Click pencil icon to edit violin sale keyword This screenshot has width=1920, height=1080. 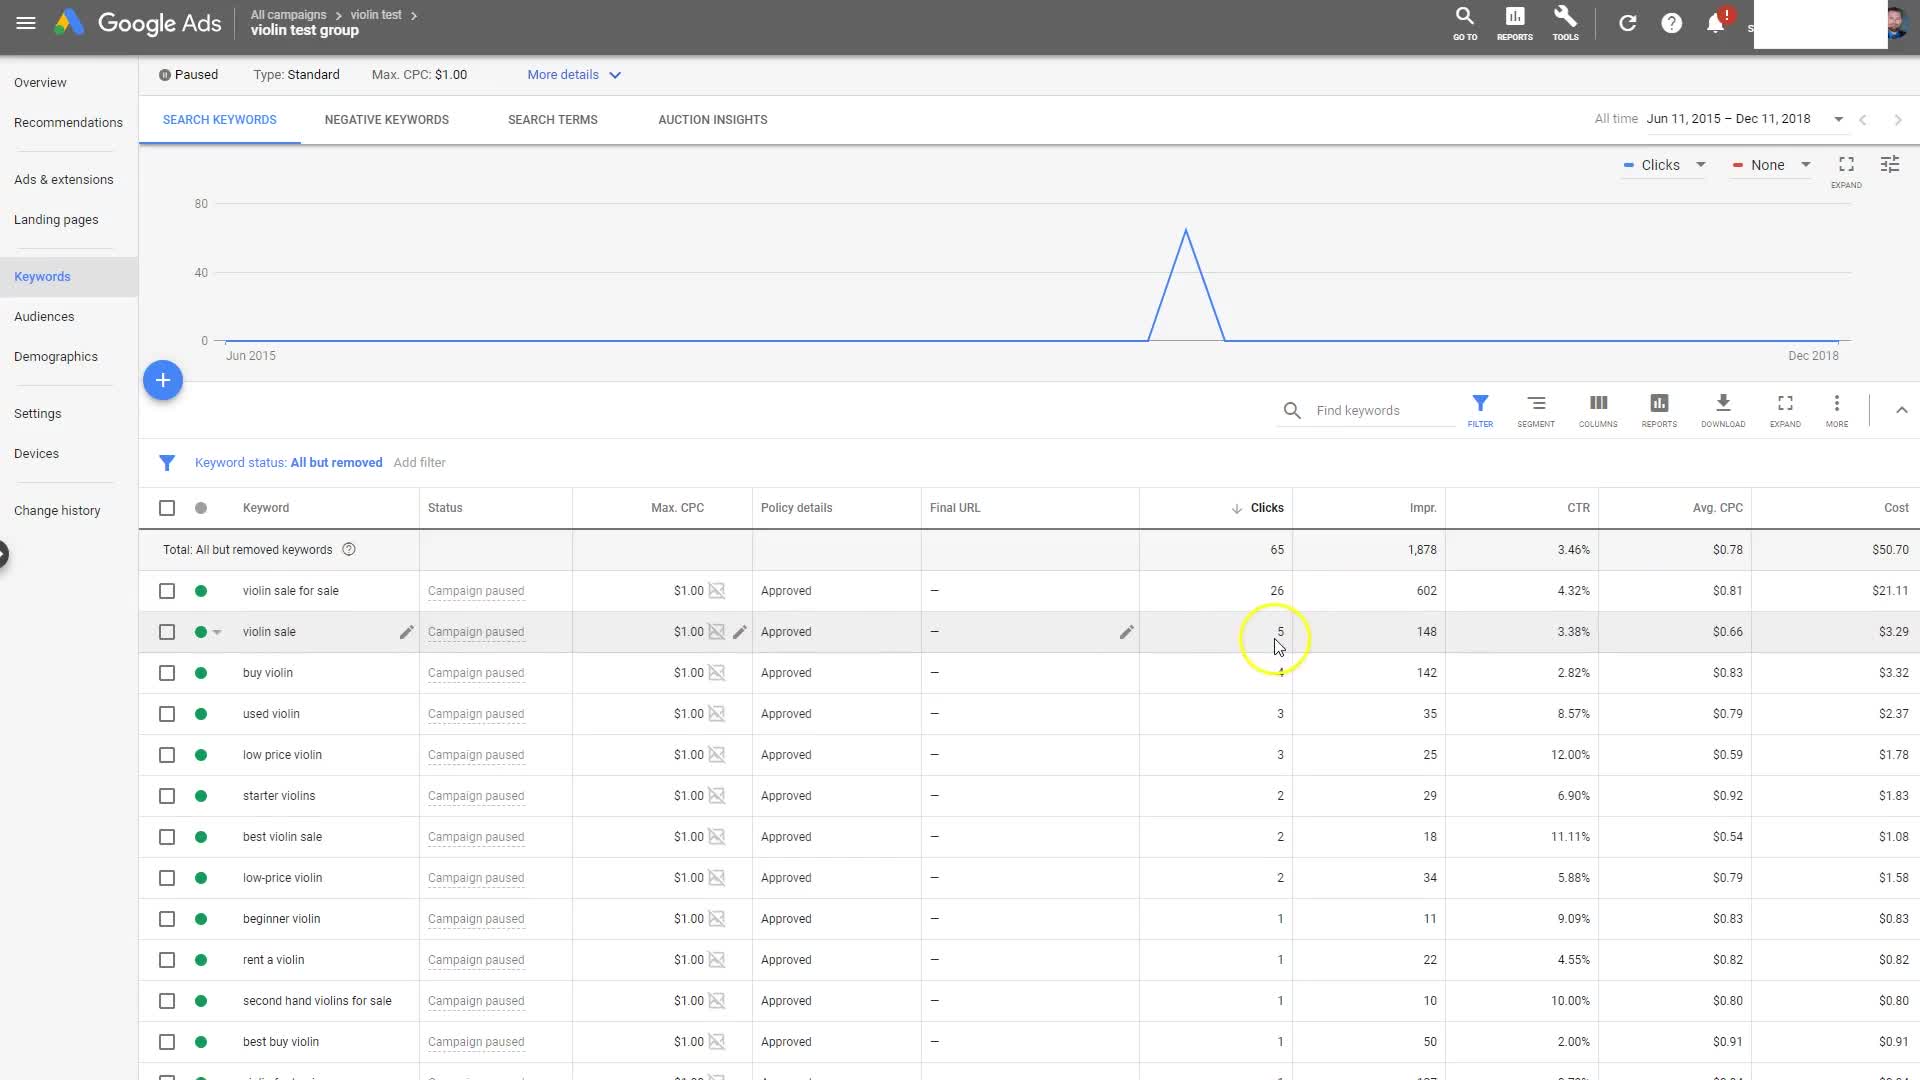tap(406, 632)
